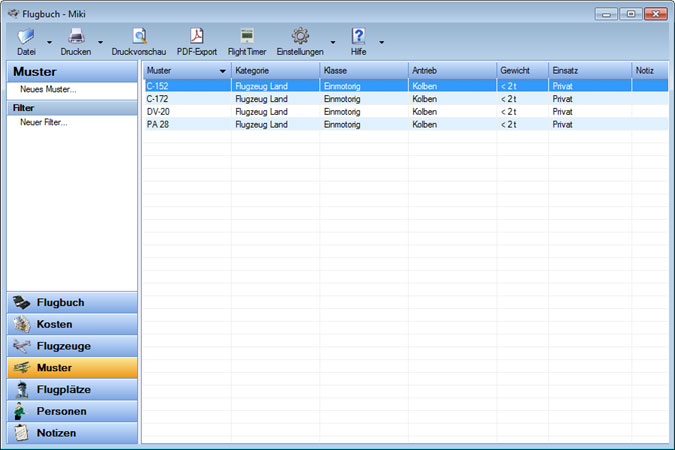675x450 pixels.
Task: Click the Neuer Filter... link
Action: click(x=43, y=123)
